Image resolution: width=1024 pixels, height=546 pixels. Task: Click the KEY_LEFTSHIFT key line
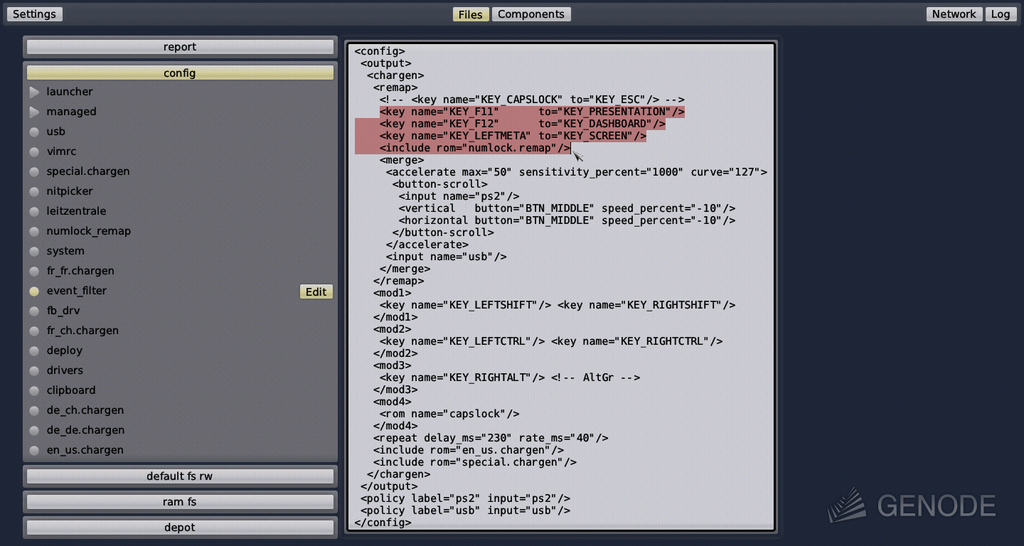pos(558,305)
